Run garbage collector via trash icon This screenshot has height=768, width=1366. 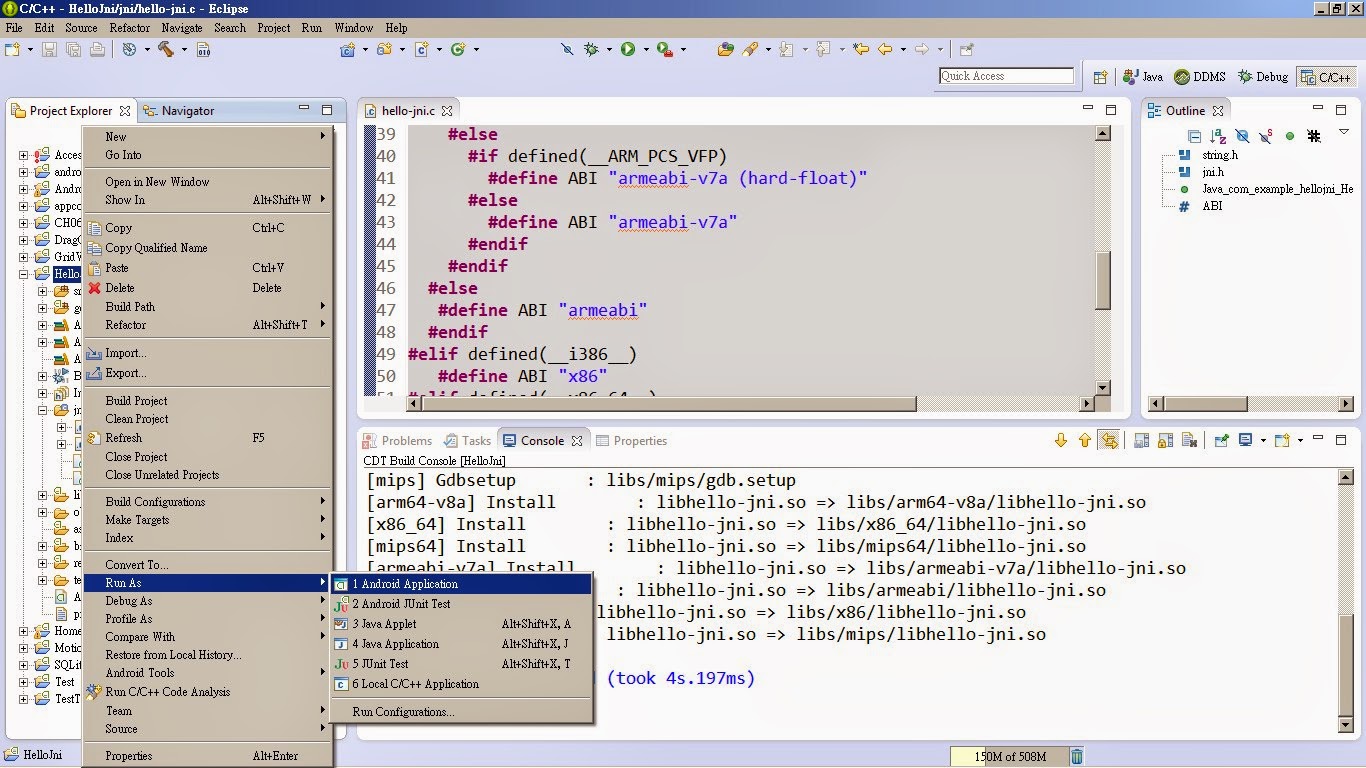(x=1076, y=757)
